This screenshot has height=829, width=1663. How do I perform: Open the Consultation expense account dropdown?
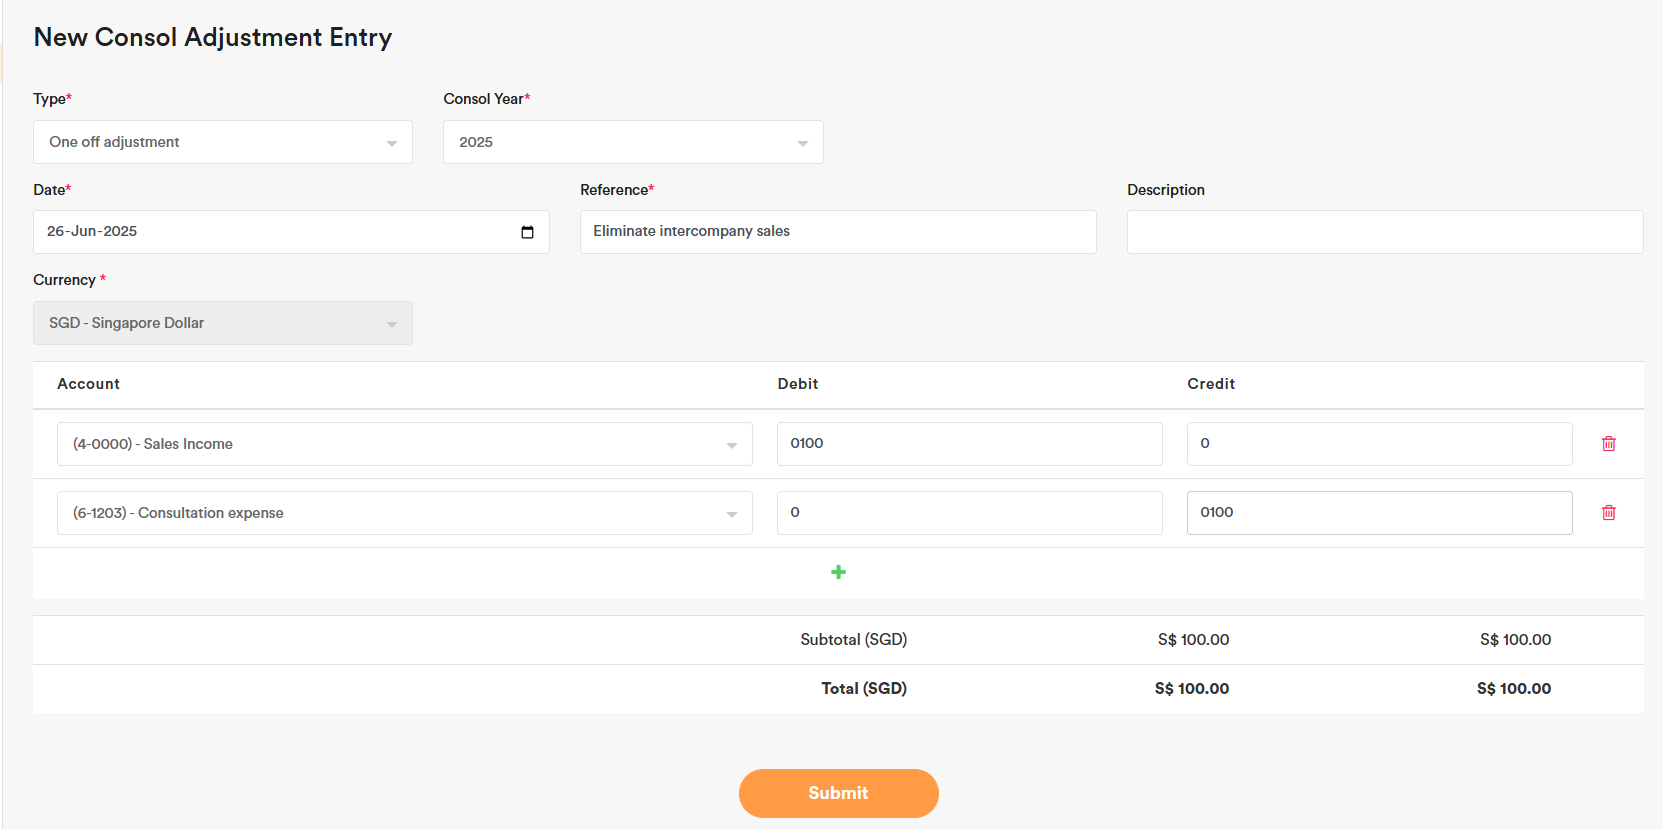[405, 513]
